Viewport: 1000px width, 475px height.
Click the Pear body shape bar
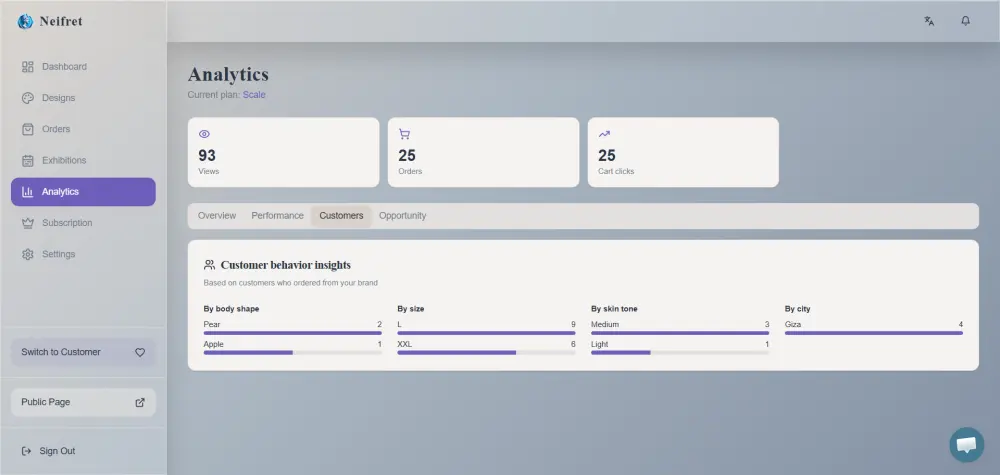click(293, 333)
